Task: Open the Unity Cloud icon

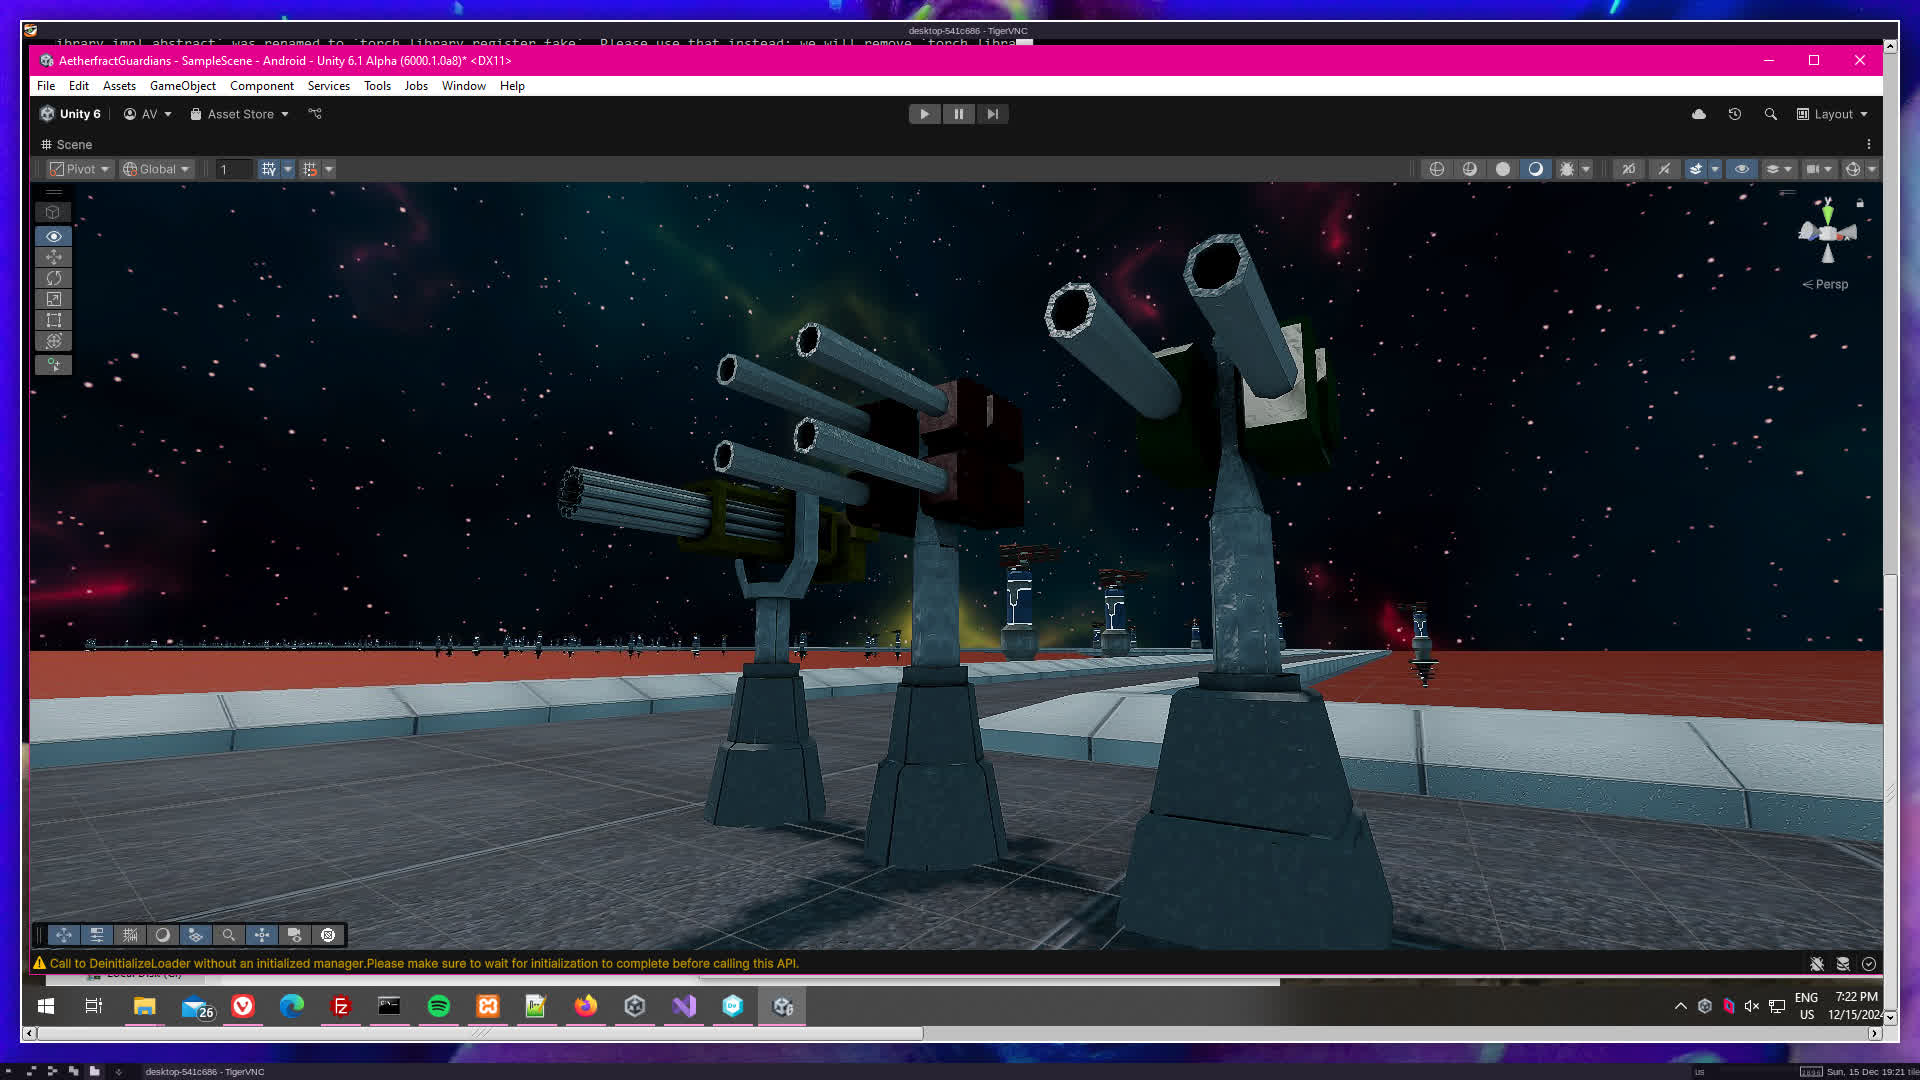Action: 1698,114
